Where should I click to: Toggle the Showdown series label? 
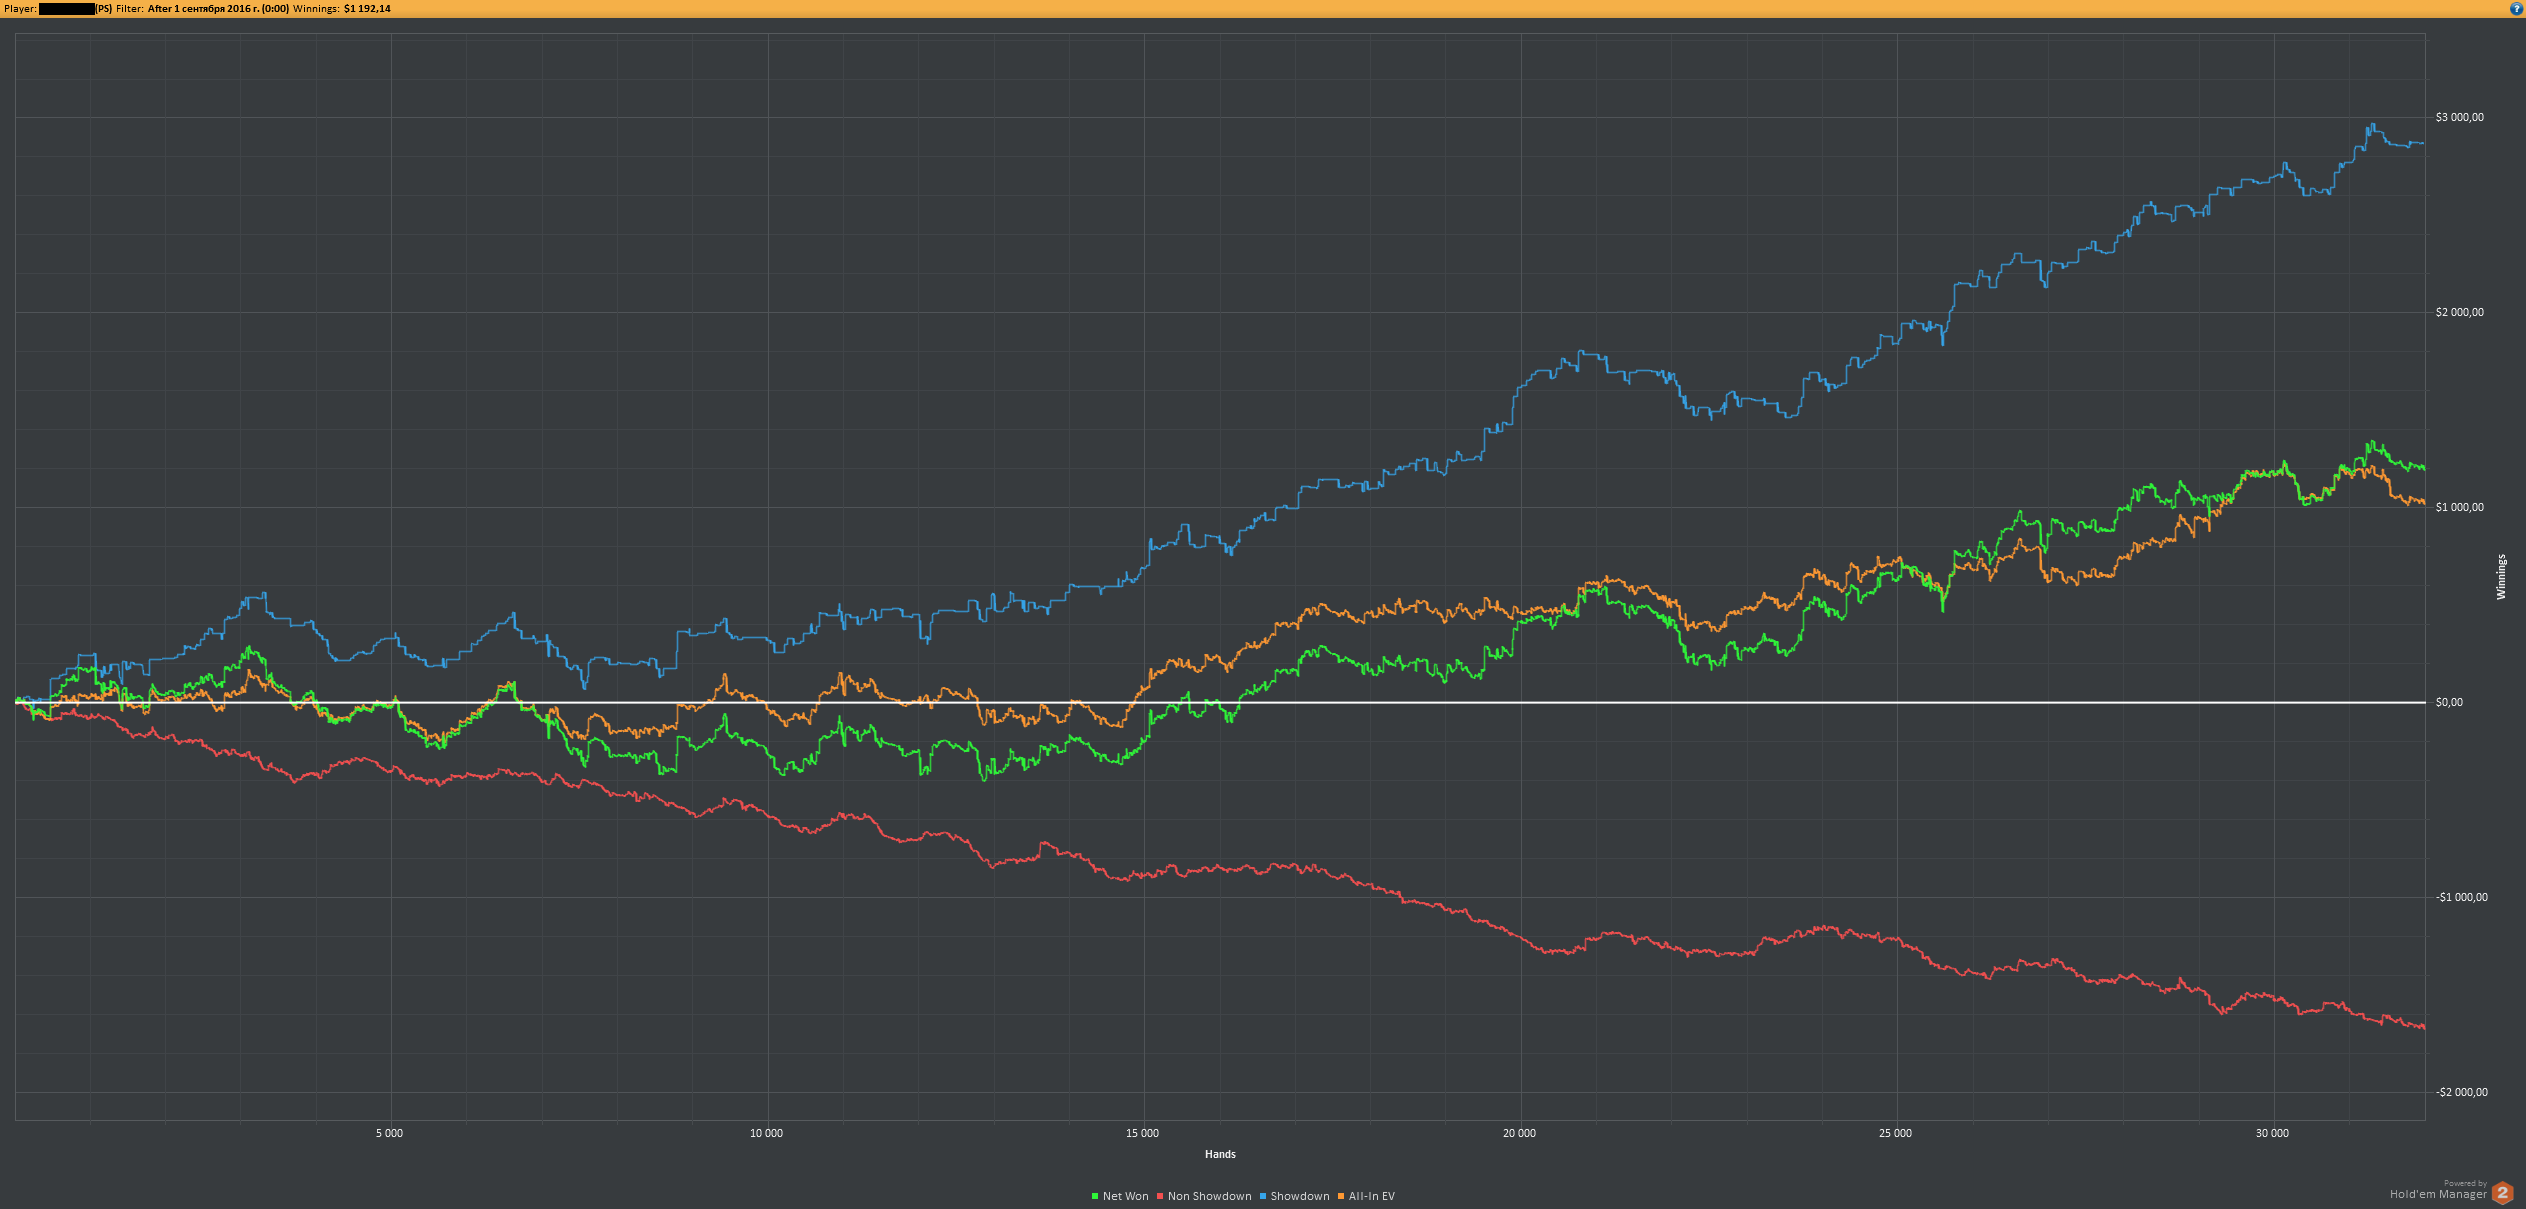click(x=1299, y=1196)
